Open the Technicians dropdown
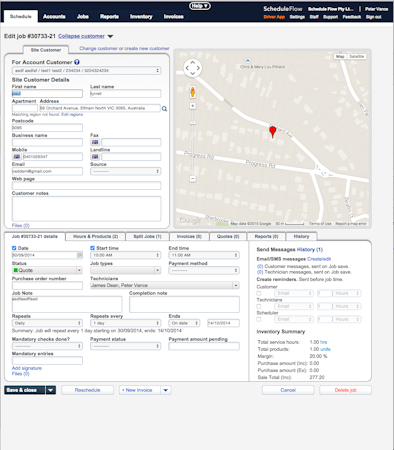The image size is (394, 450). tap(165, 285)
